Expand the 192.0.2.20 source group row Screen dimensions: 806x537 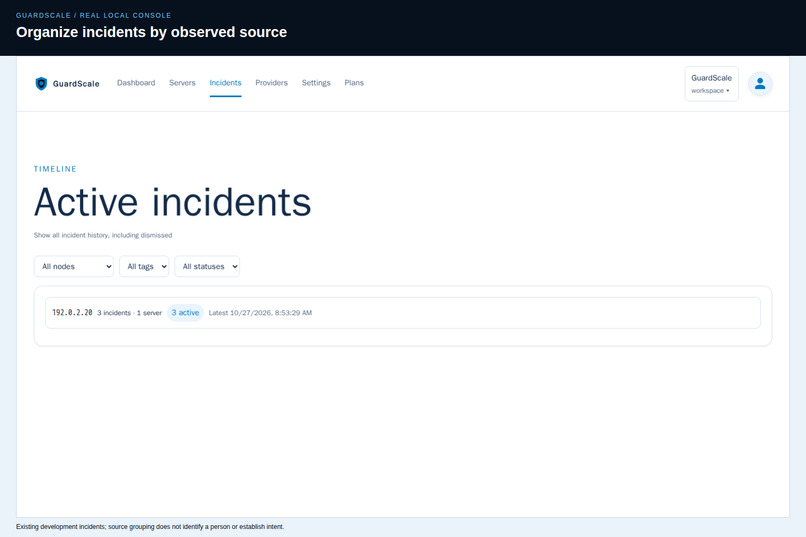coord(402,312)
